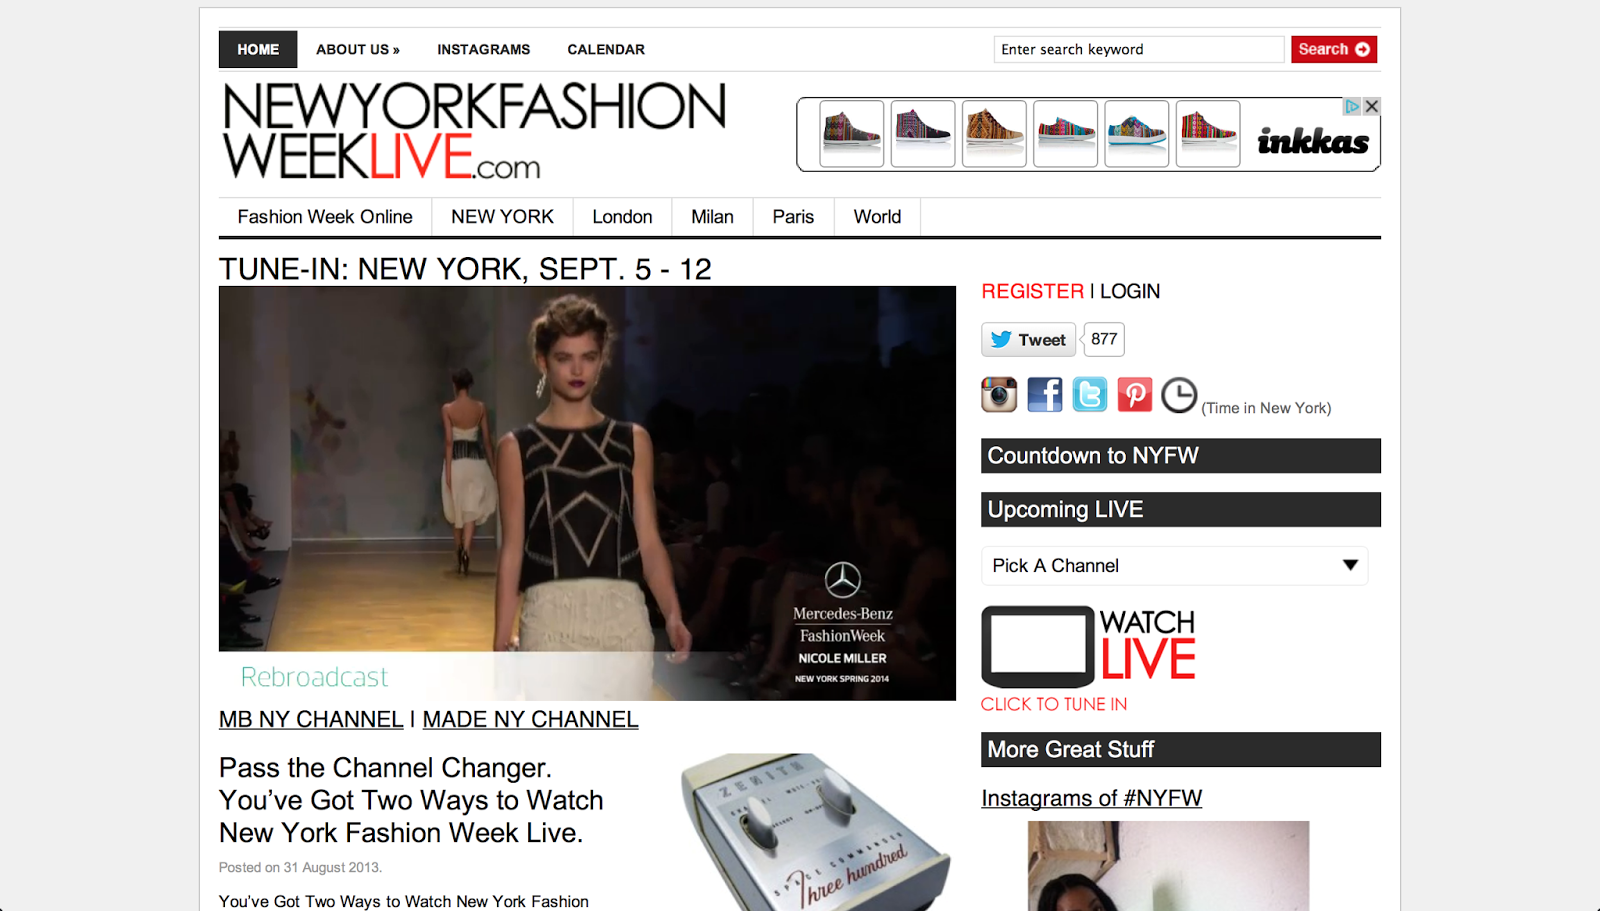Click the inkkas brand logo in ad
This screenshot has width=1600, height=911.
click(x=1313, y=142)
